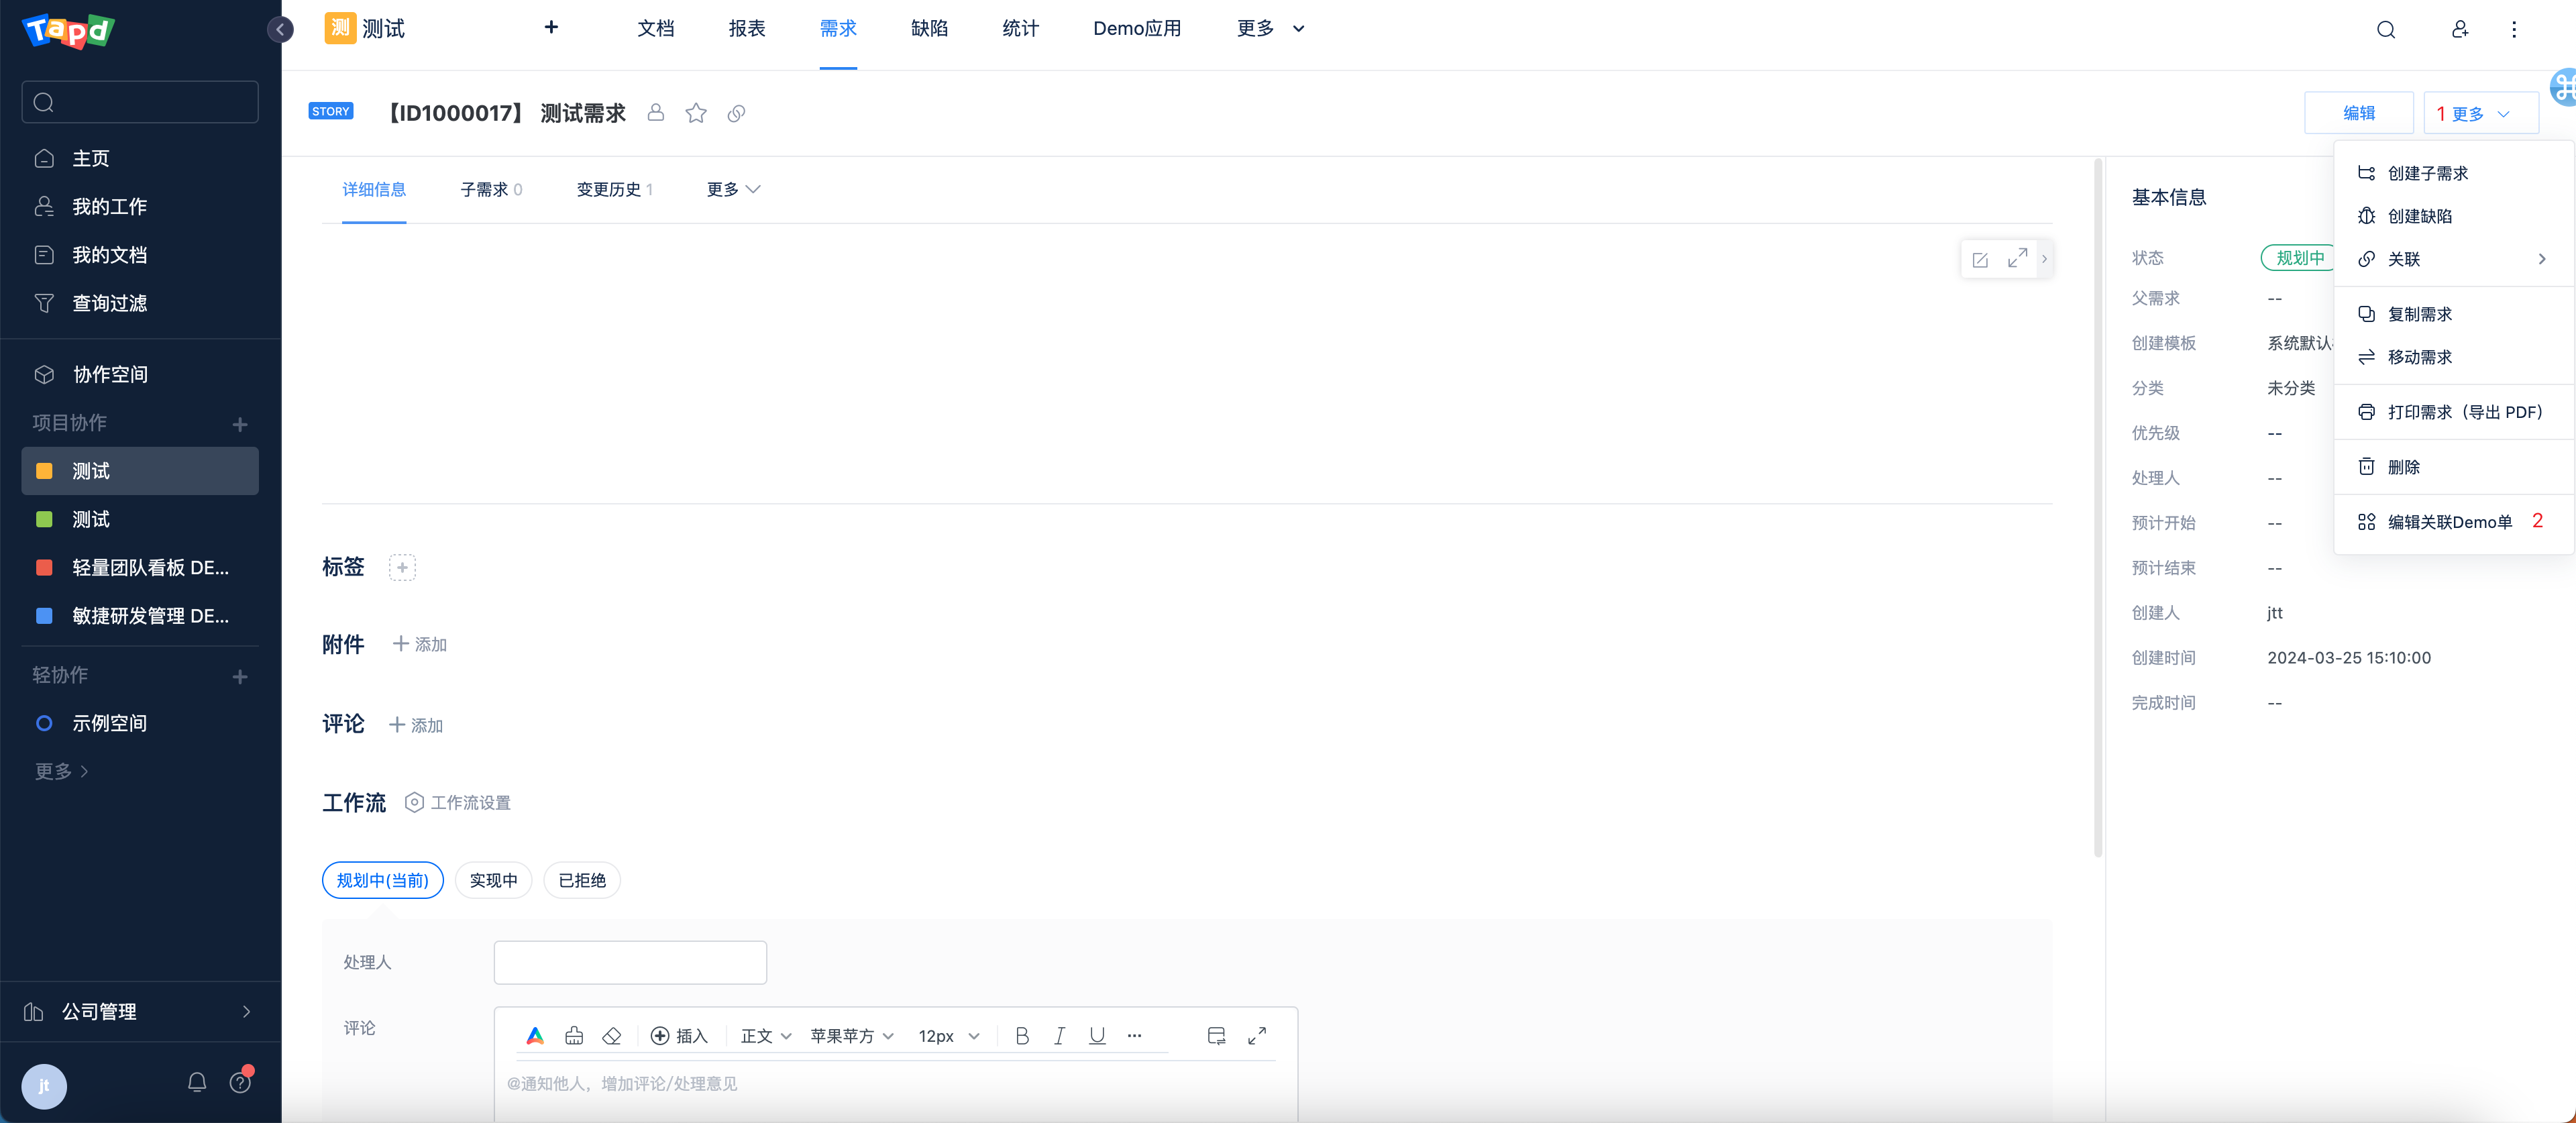Click the edit description pencil icon
The height and width of the screenshot is (1123, 2576).
(x=1980, y=259)
